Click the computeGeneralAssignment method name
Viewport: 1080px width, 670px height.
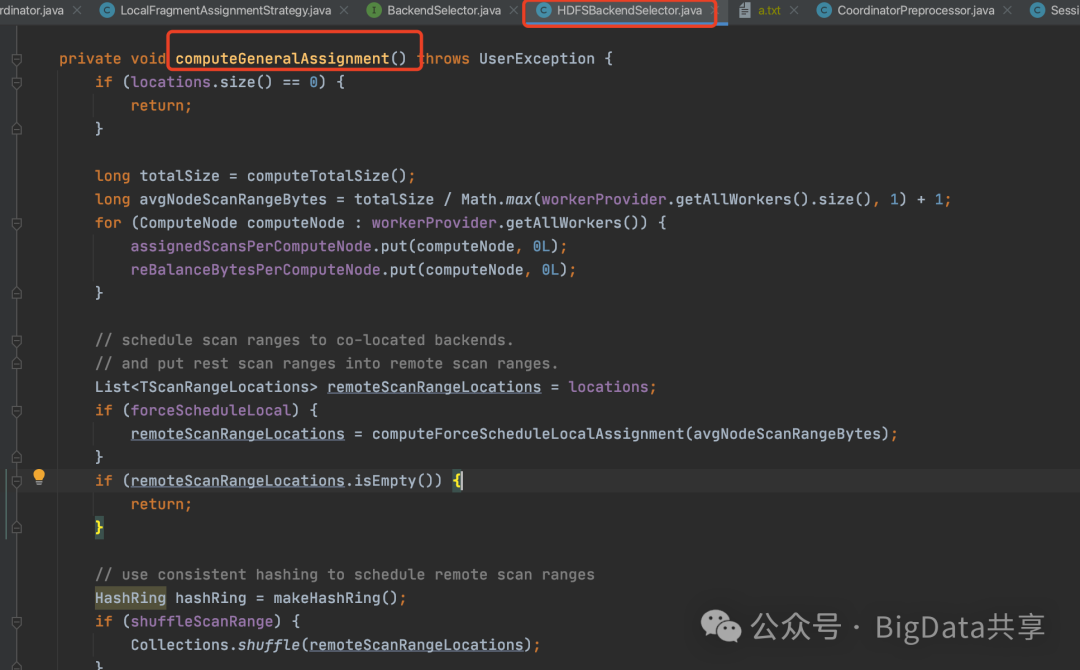pyautogui.click(x=282, y=59)
